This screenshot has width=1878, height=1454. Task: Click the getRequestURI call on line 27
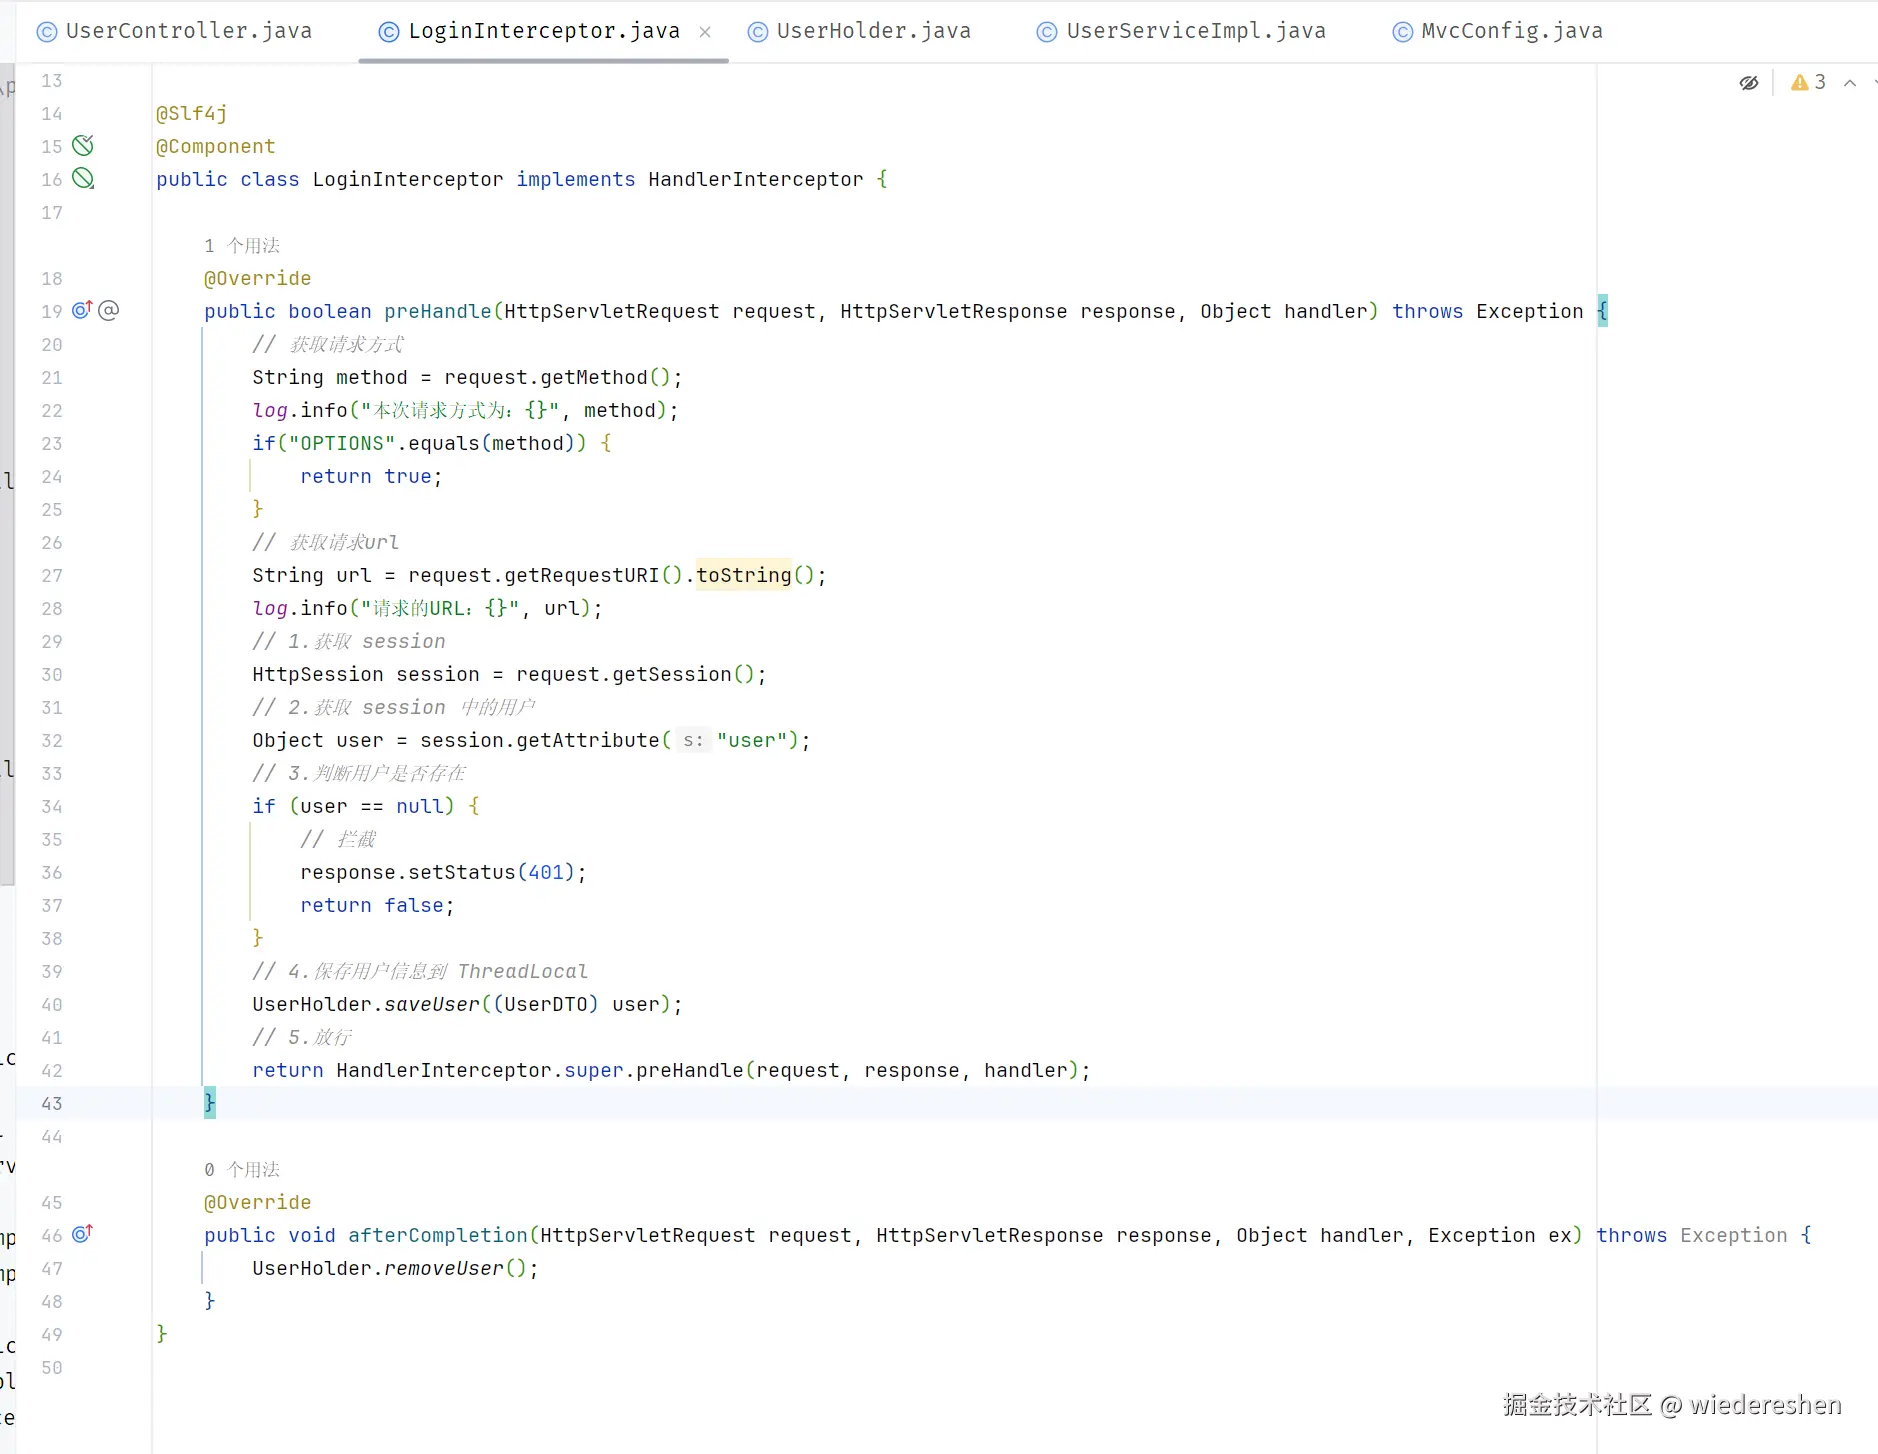tap(582, 575)
